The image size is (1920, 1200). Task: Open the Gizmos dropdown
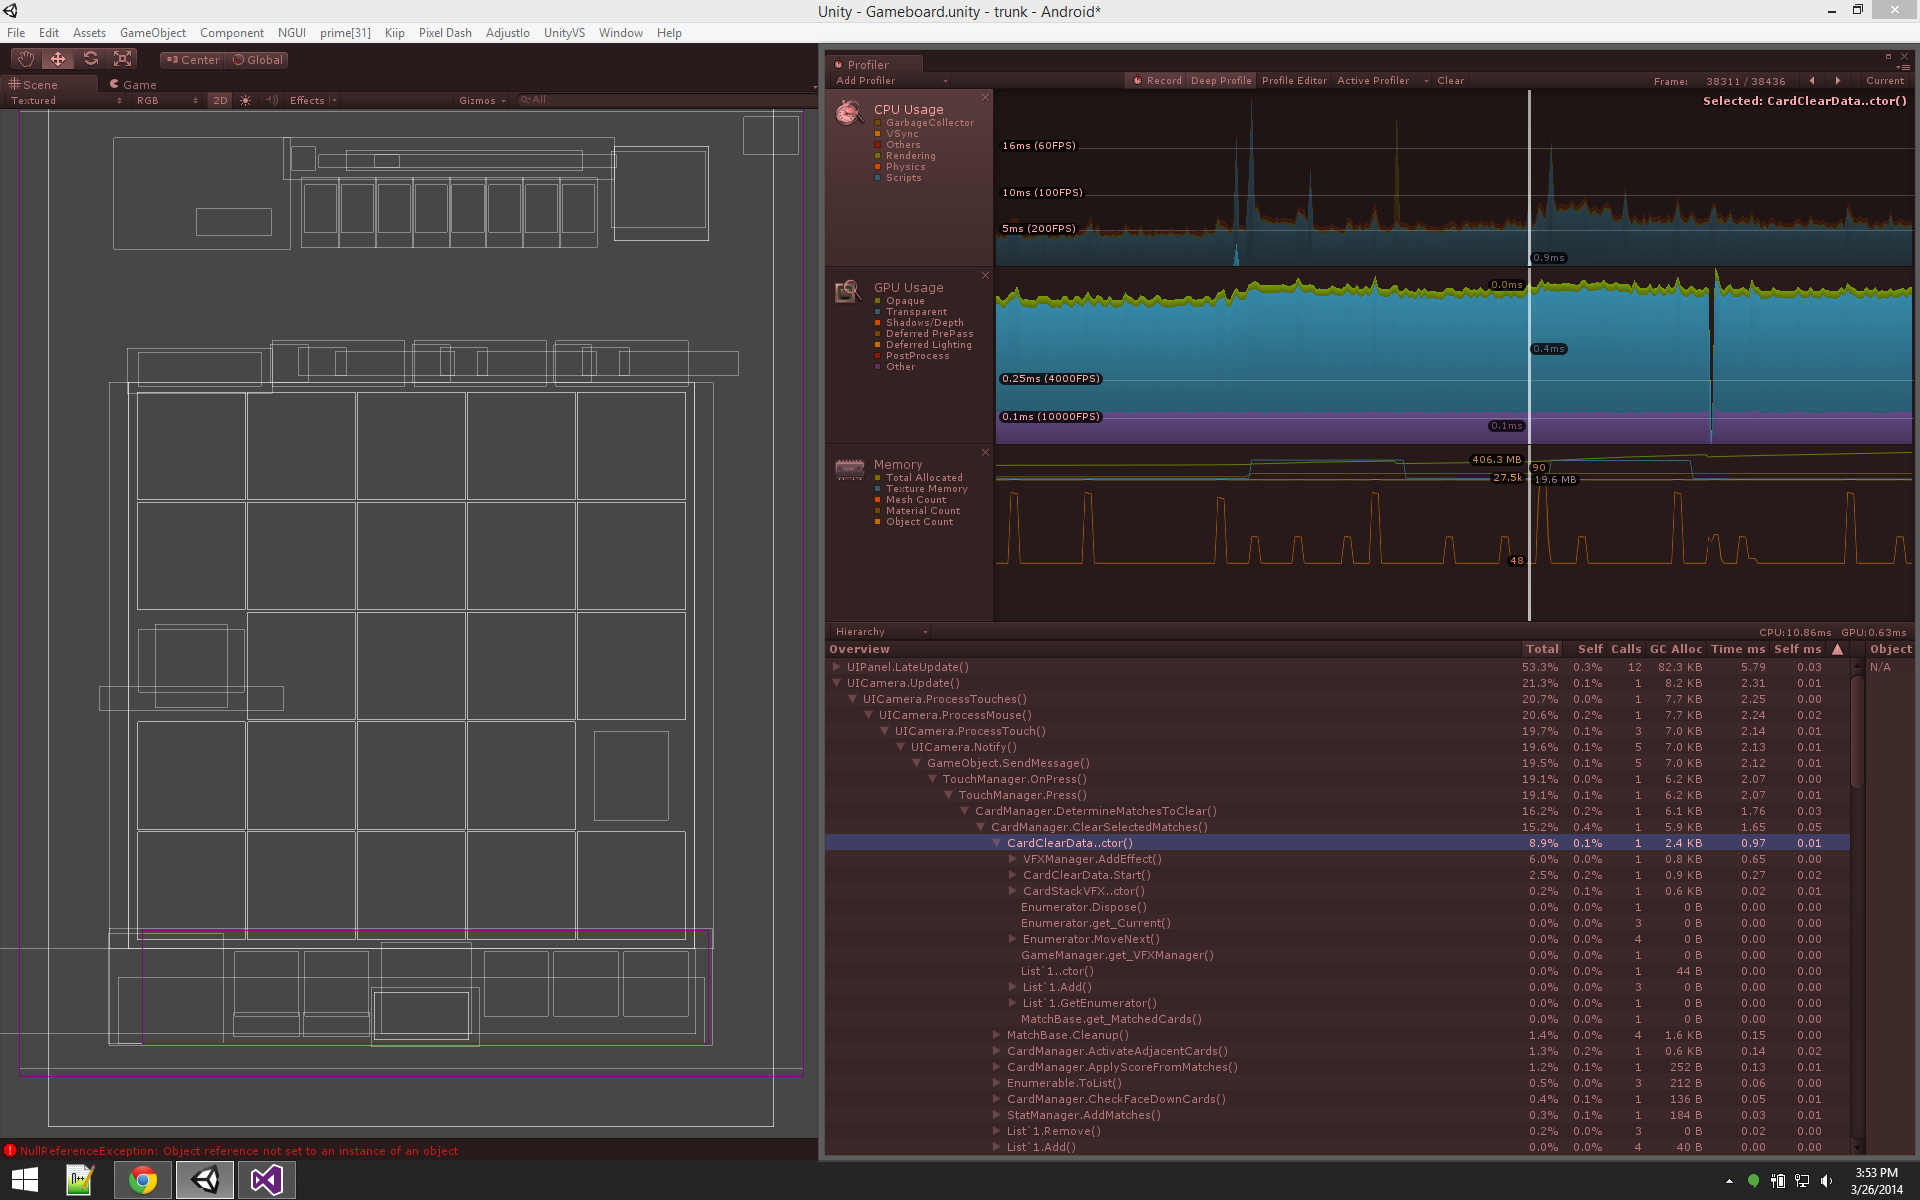(x=482, y=100)
